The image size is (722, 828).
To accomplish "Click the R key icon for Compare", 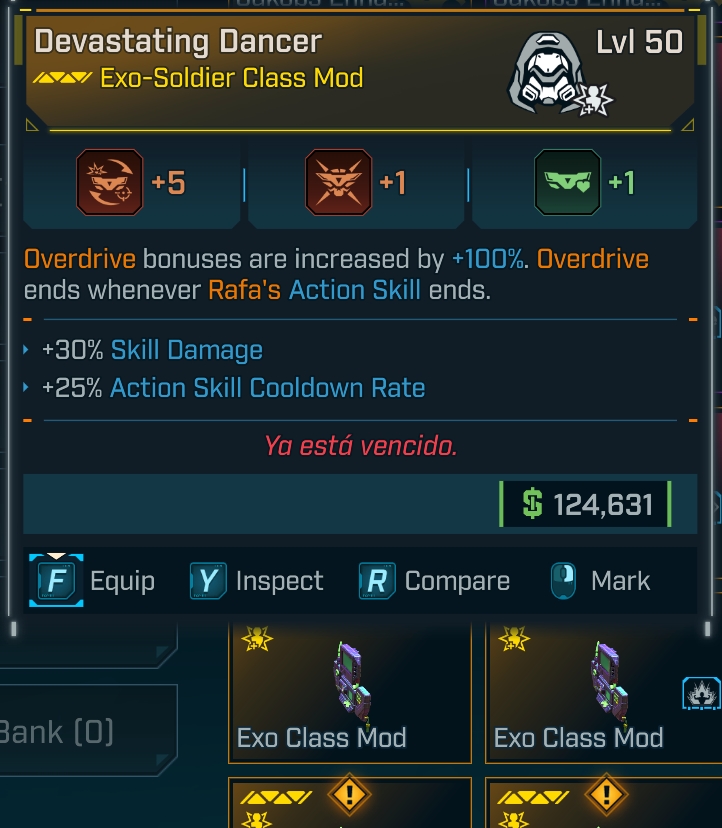I will 377,581.
